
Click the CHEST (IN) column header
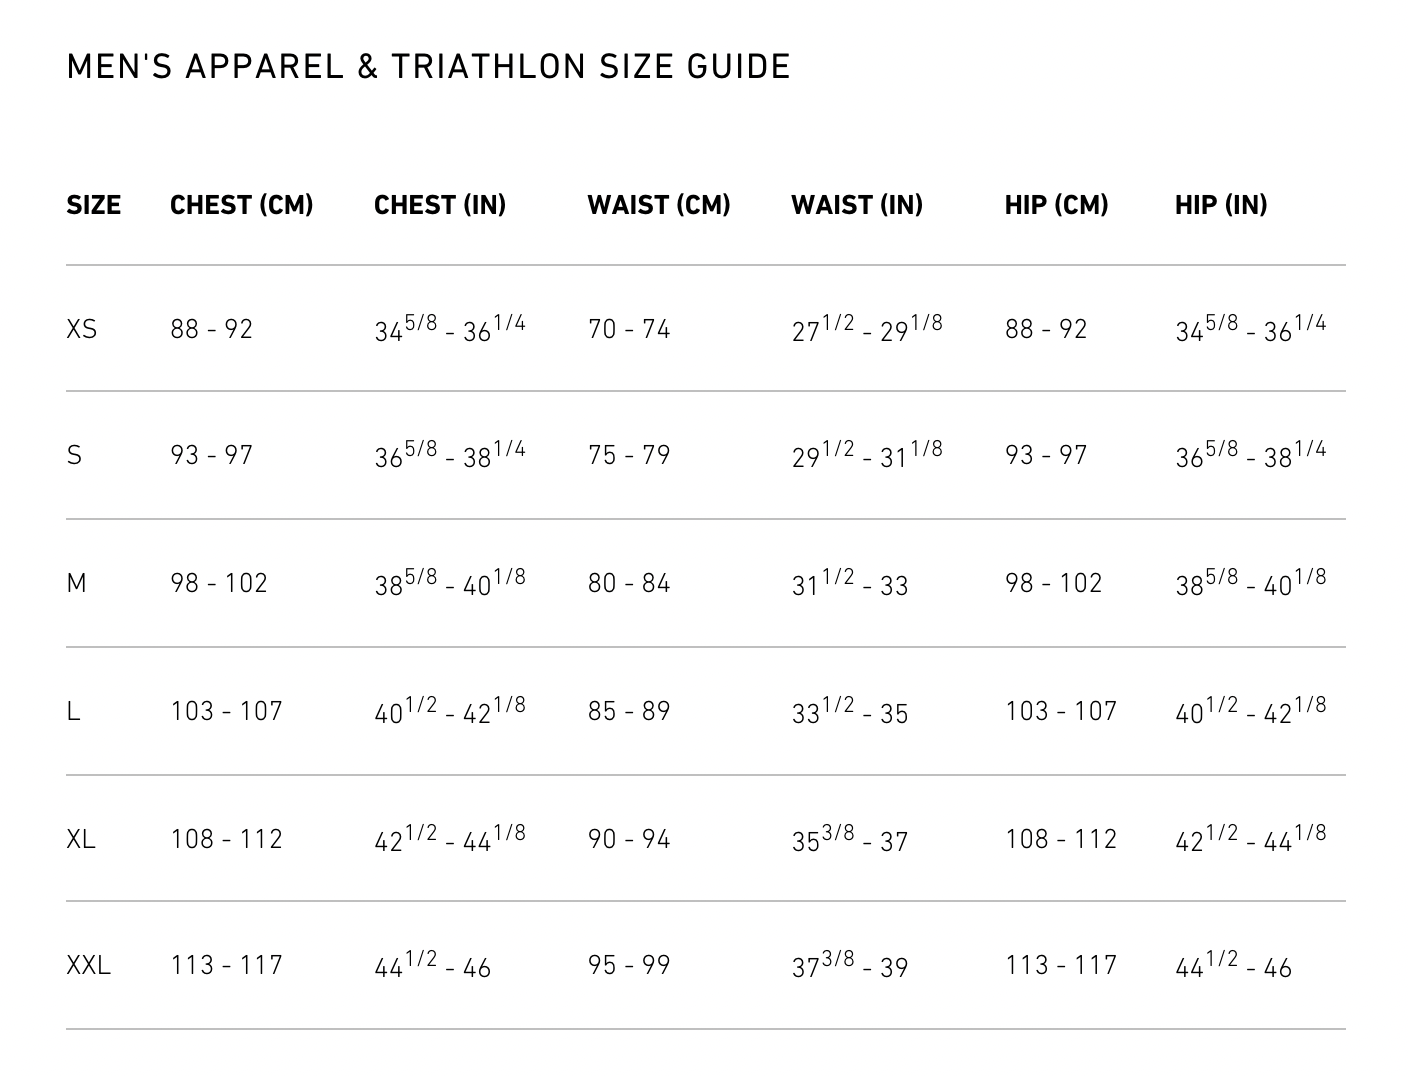pyautogui.click(x=439, y=205)
